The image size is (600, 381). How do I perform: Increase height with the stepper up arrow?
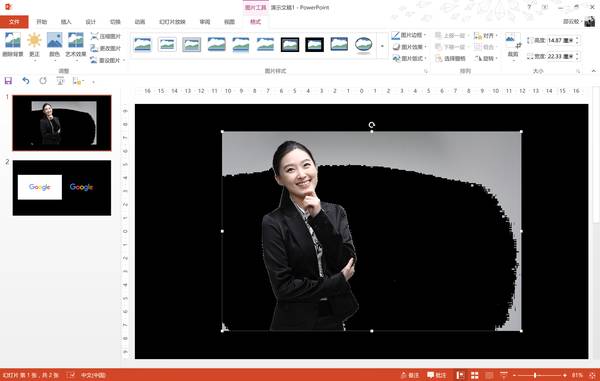coord(577,38)
